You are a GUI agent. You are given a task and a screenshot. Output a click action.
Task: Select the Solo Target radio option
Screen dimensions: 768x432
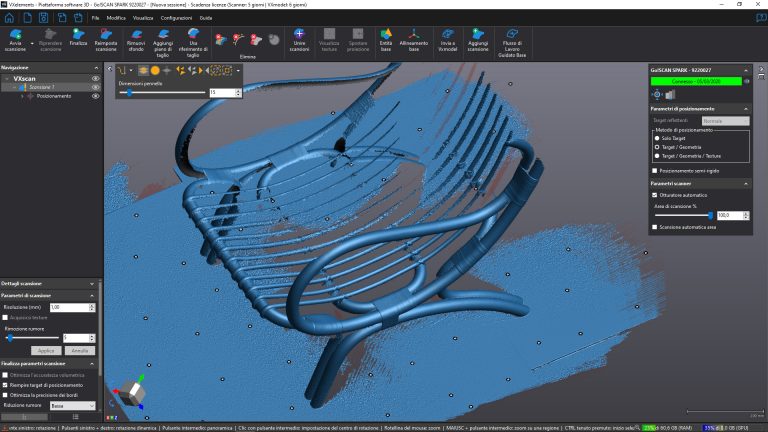[656, 138]
